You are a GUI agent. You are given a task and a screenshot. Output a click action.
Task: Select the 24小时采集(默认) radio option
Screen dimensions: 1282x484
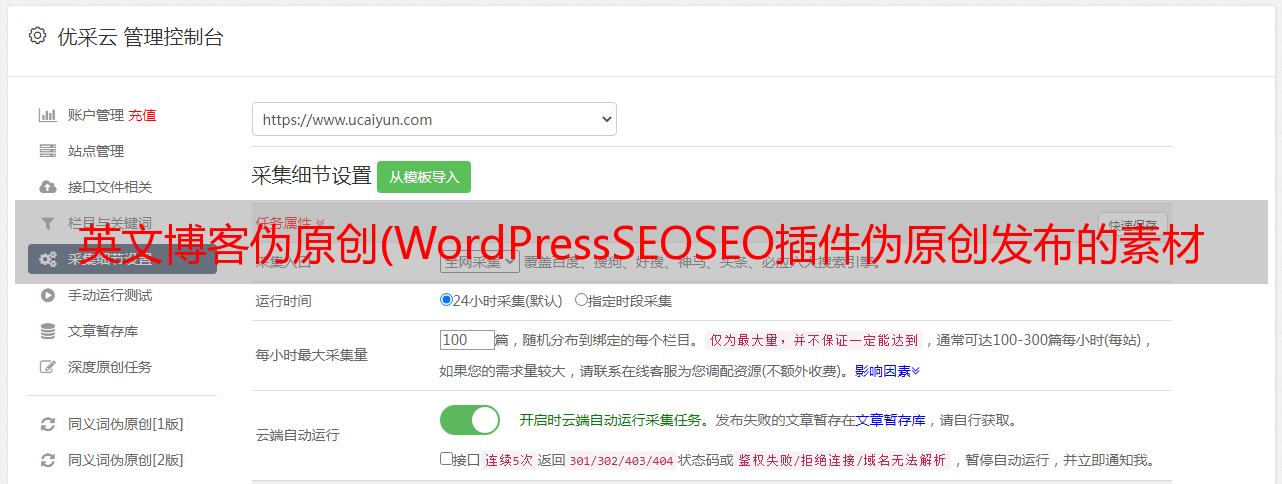pos(446,300)
